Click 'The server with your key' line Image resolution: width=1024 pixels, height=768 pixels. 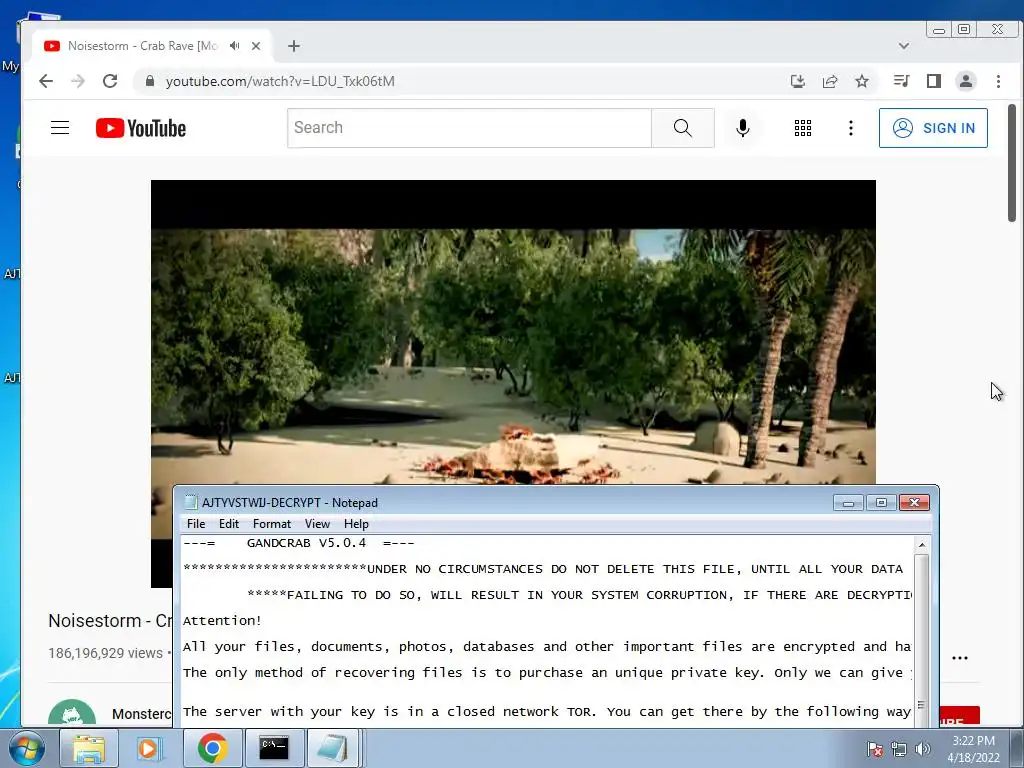click(547, 712)
